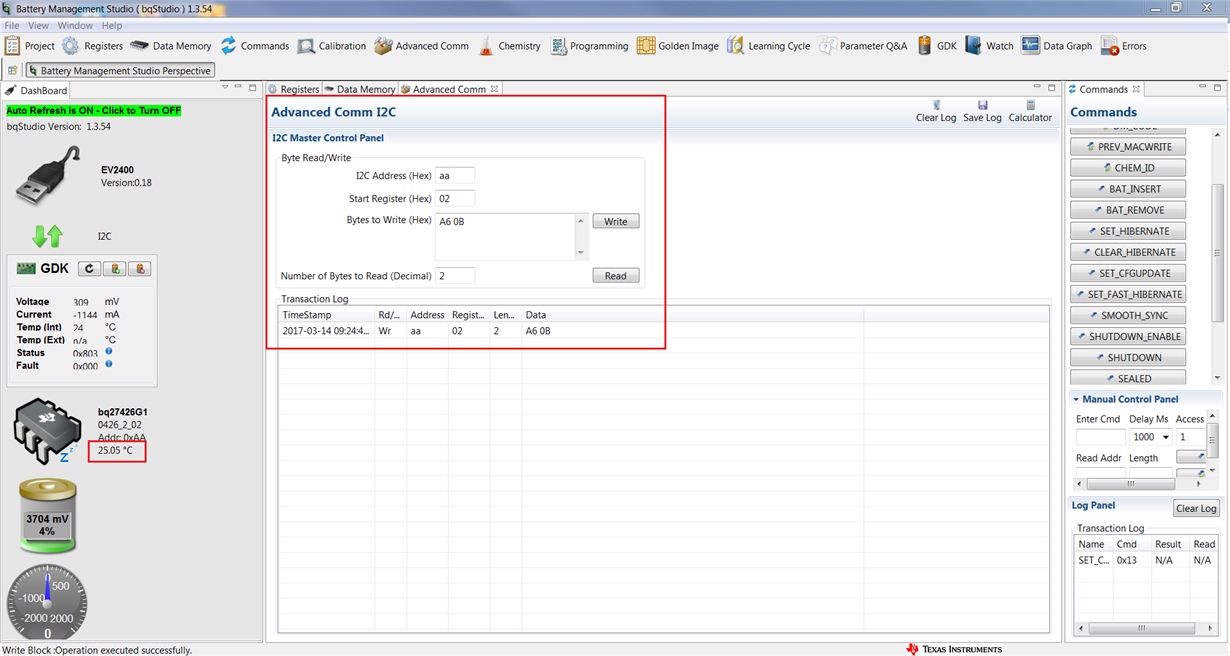Click the BAT_REMOVE command button
The width and height of the screenshot is (1230, 656).
(x=1128, y=210)
